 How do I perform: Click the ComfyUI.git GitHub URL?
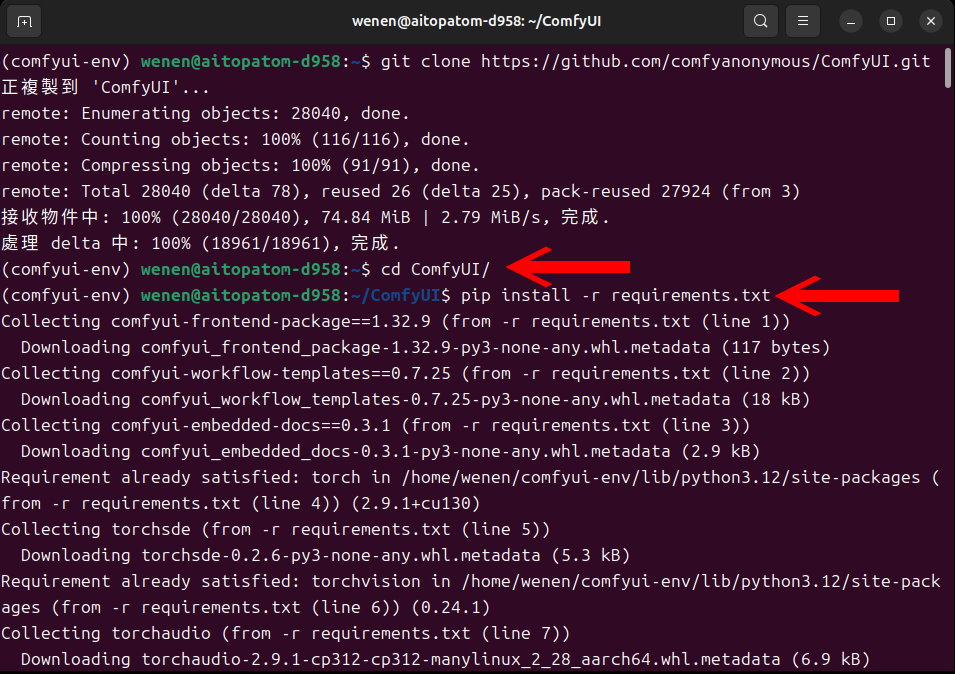(705, 62)
